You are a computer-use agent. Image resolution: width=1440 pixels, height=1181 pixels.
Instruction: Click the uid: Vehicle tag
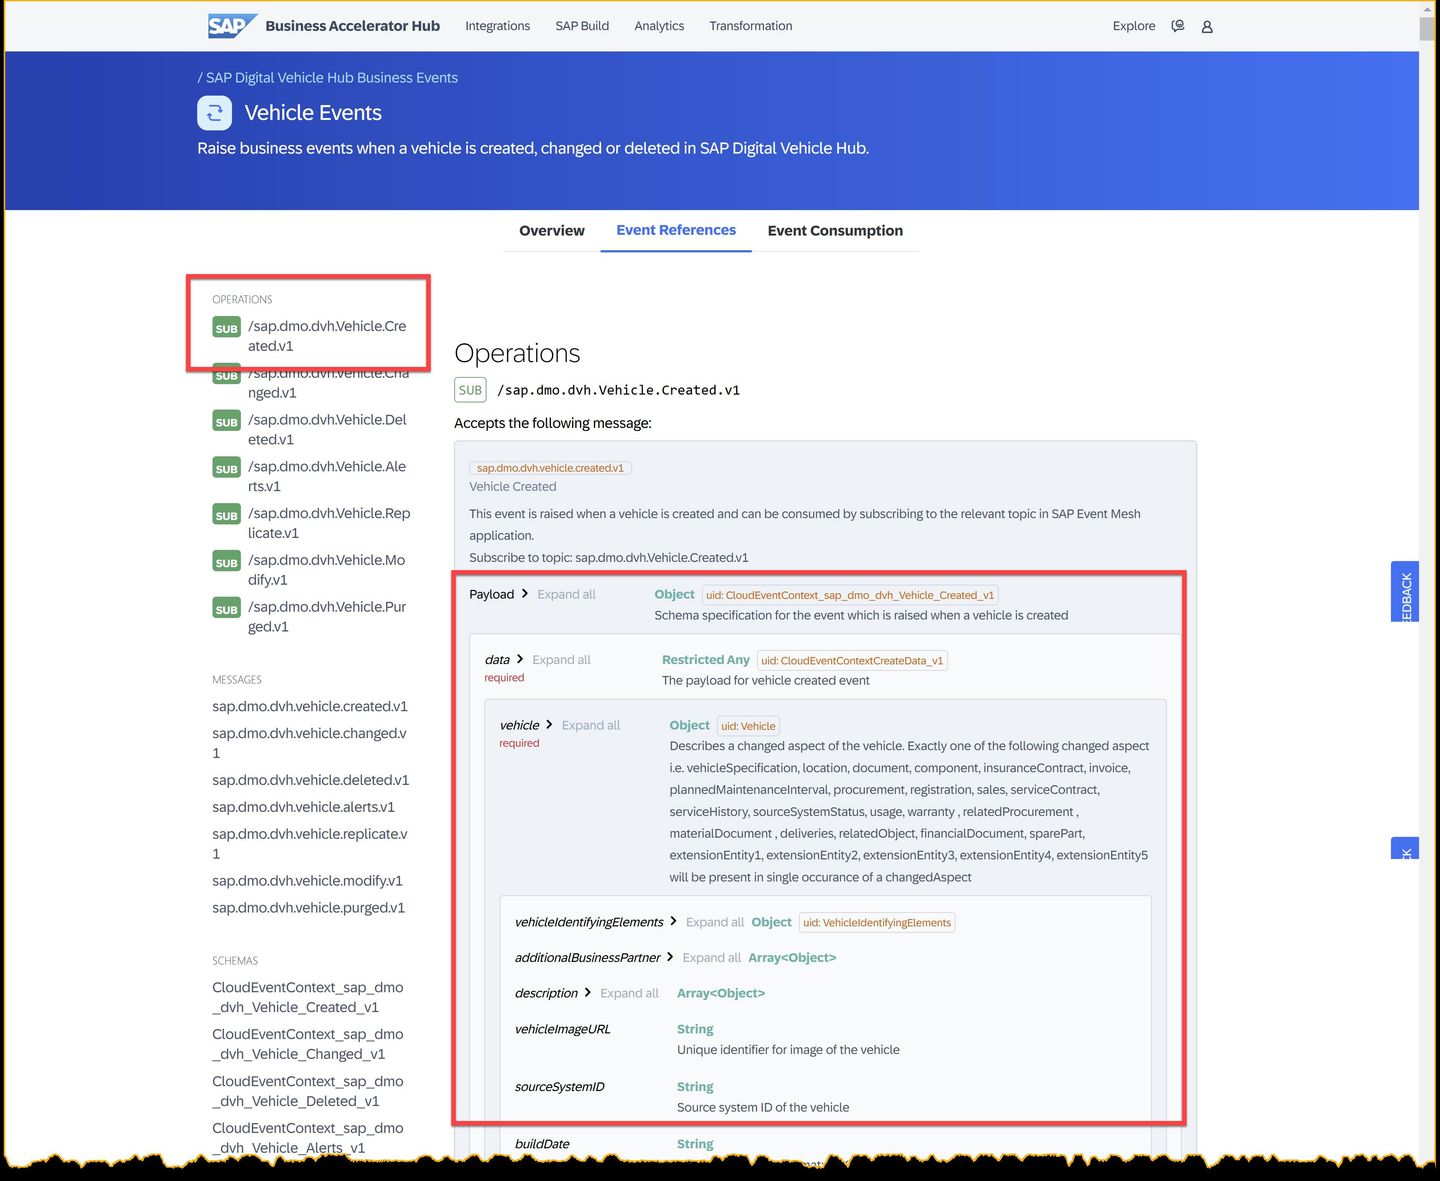coord(748,726)
